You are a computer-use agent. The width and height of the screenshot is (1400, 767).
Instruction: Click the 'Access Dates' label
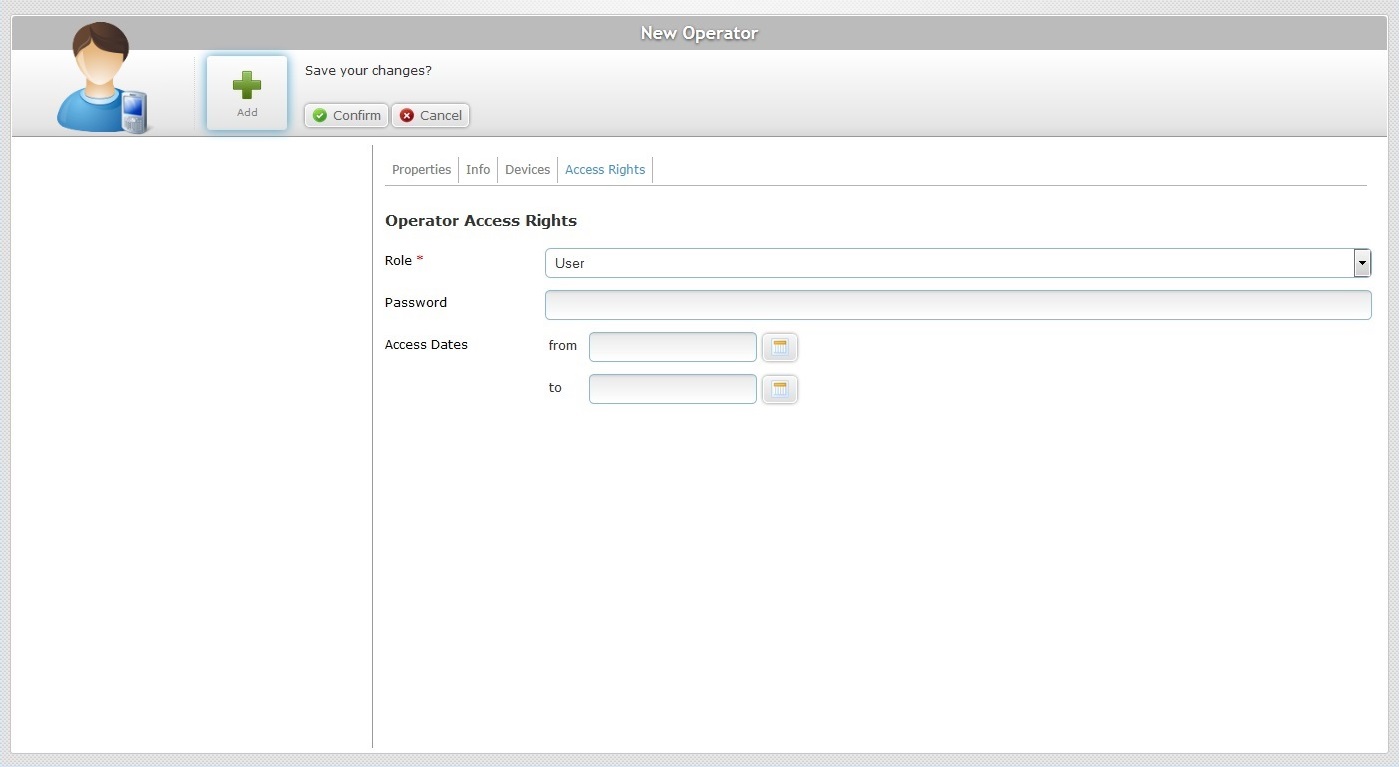(426, 345)
